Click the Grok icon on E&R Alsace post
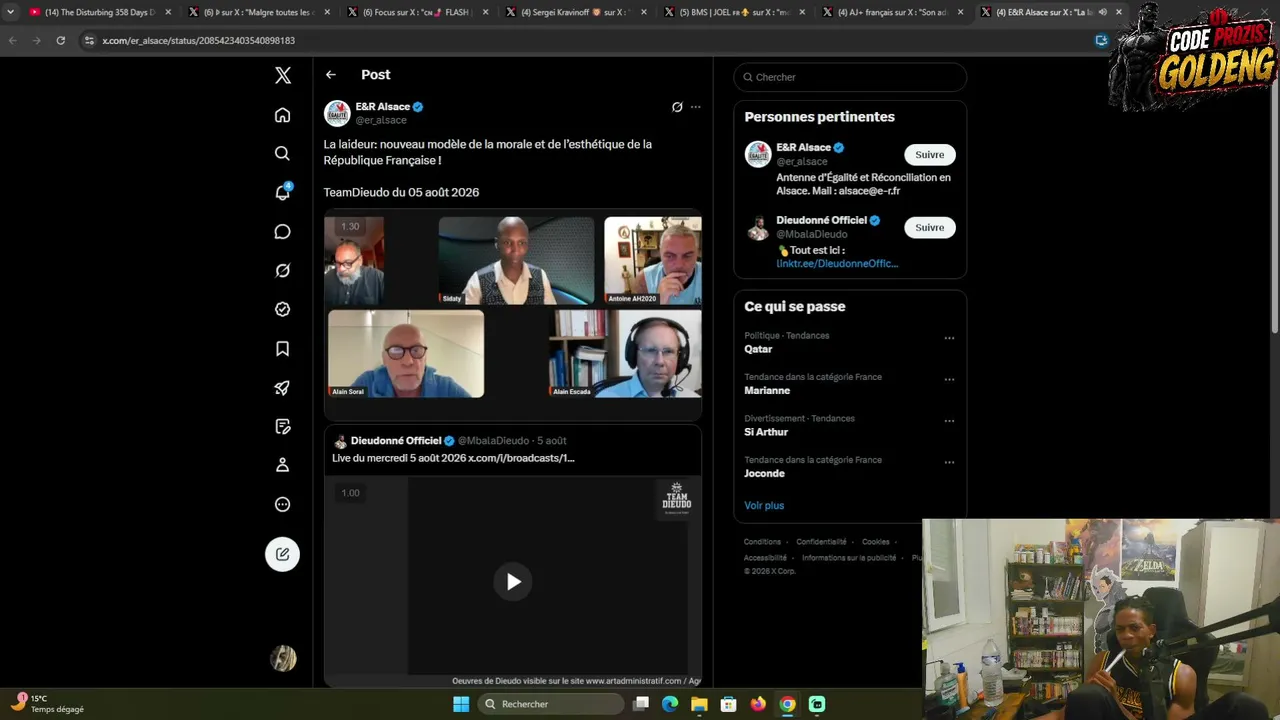This screenshot has height=720, width=1280. coord(677,107)
